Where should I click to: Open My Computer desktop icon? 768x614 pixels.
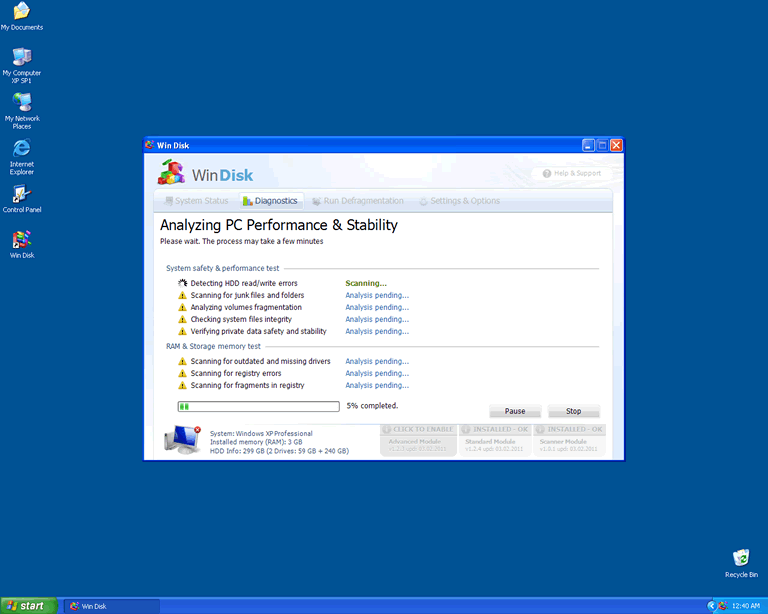(21, 57)
